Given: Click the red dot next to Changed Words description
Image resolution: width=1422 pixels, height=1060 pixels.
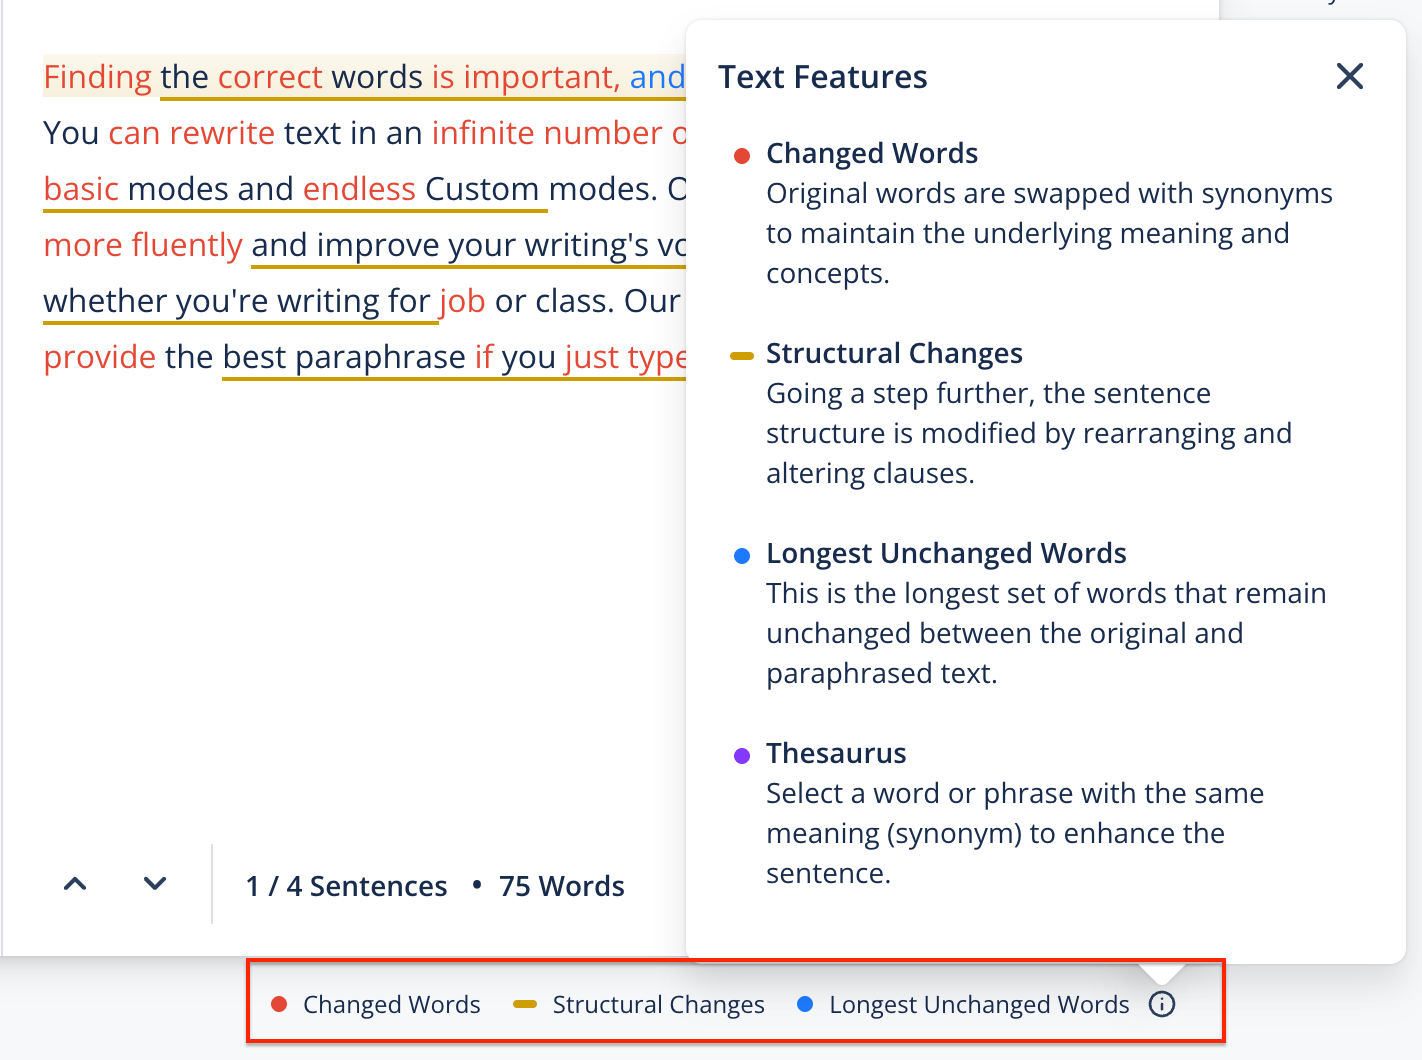Looking at the screenshot, I should pos(742,155).
